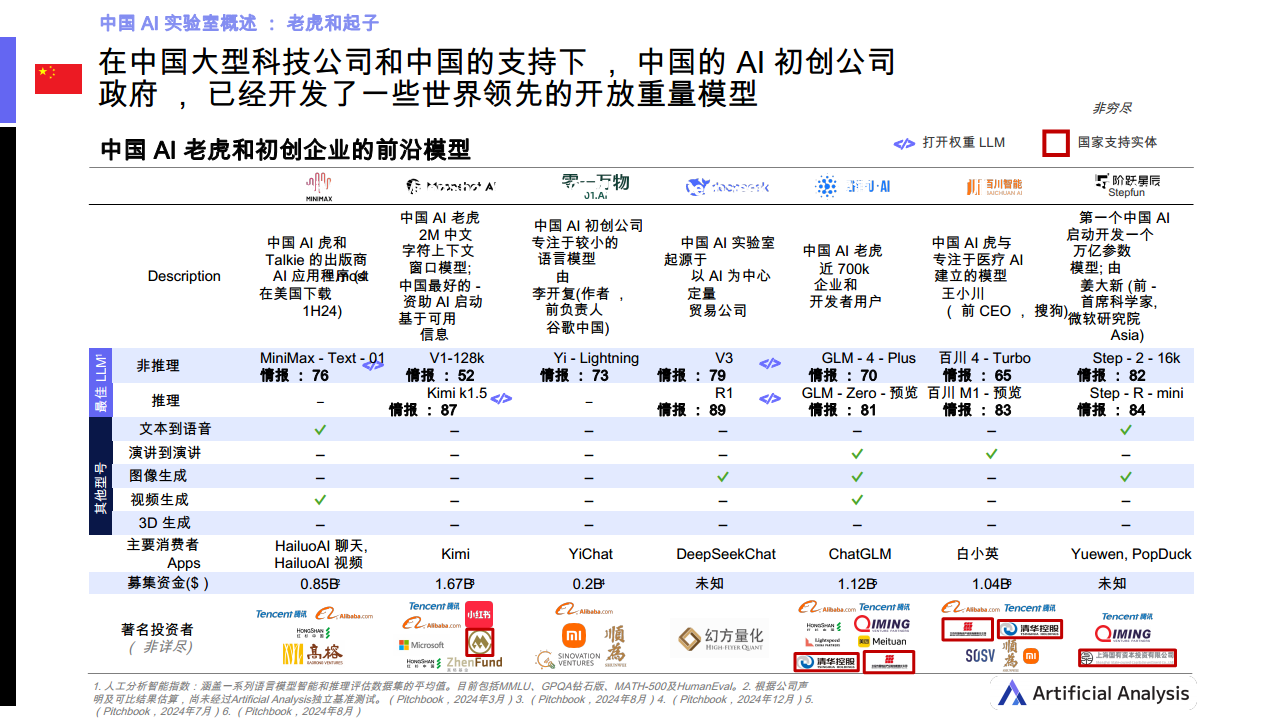Viewport: 1280px width, 720px height.
Task: Click the Zhipu AI header logo
Action: coord(852,186)
